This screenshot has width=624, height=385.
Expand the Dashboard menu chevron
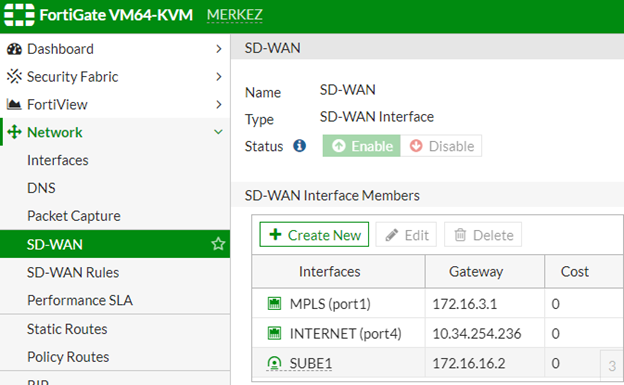point(218,49)
